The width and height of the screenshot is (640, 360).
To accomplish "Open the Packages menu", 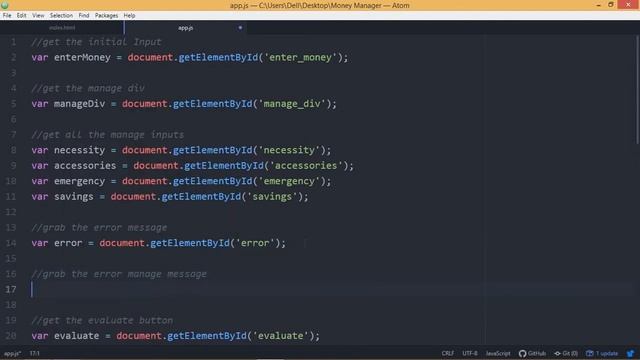I will (x=106, y=16).
